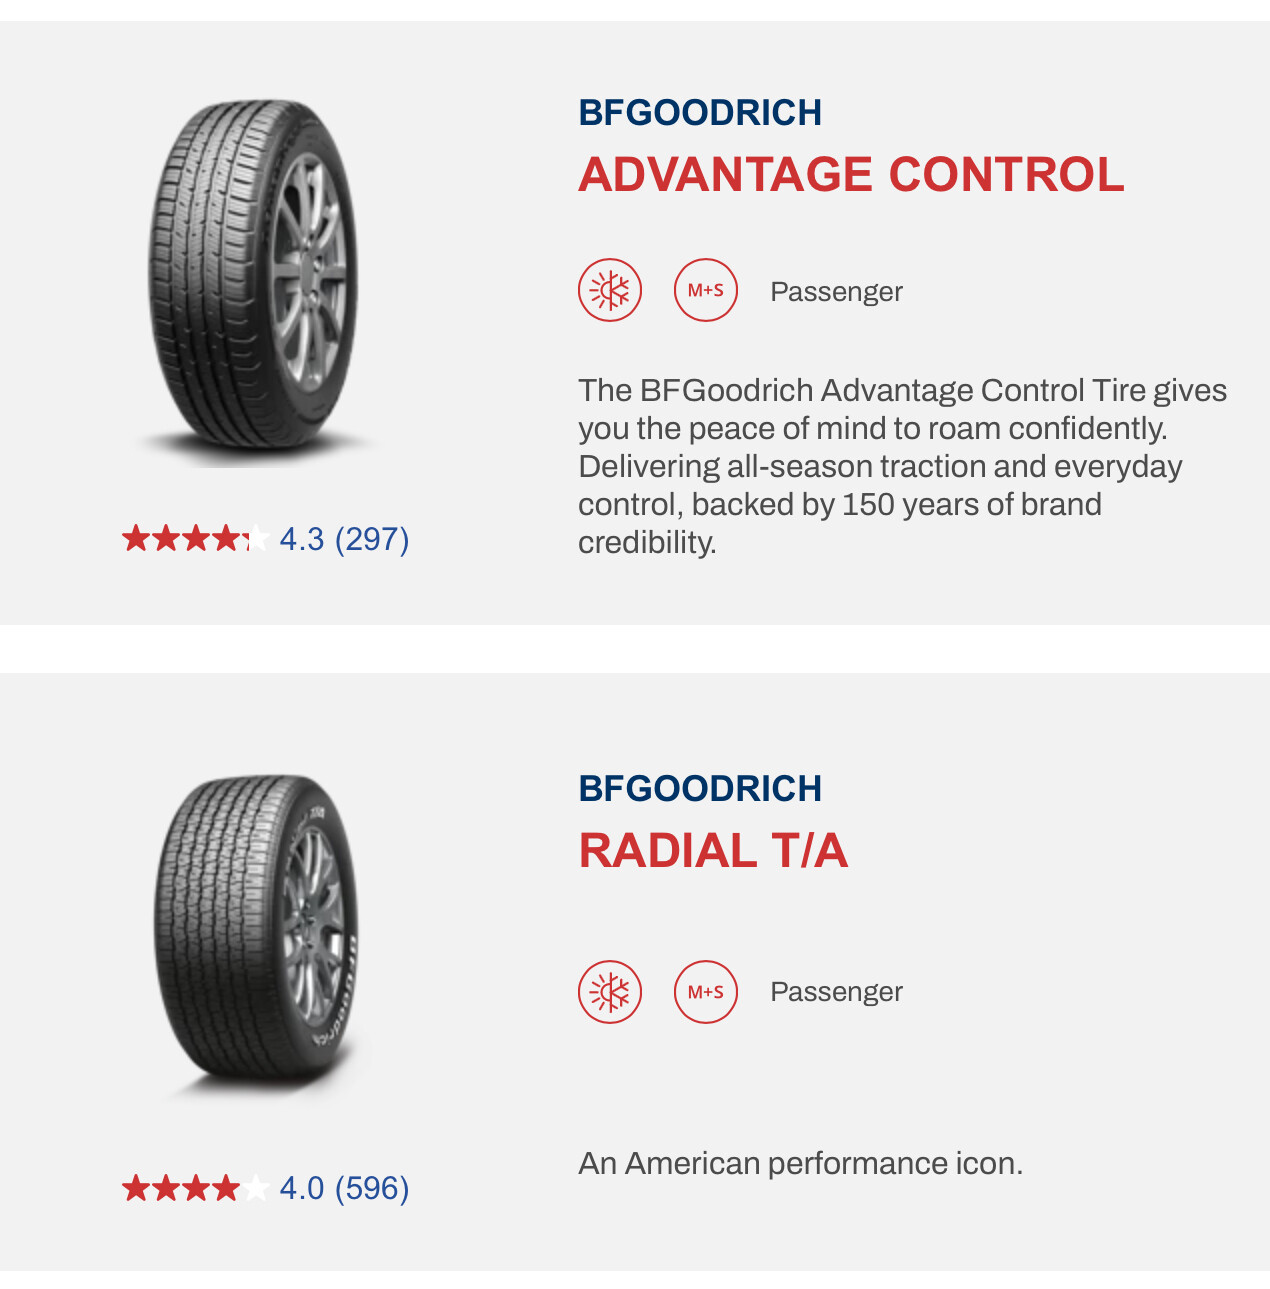Viewport: 1270px width, 1289px height.
Task: Click "An American performance icon" text
Action: 800,1164
